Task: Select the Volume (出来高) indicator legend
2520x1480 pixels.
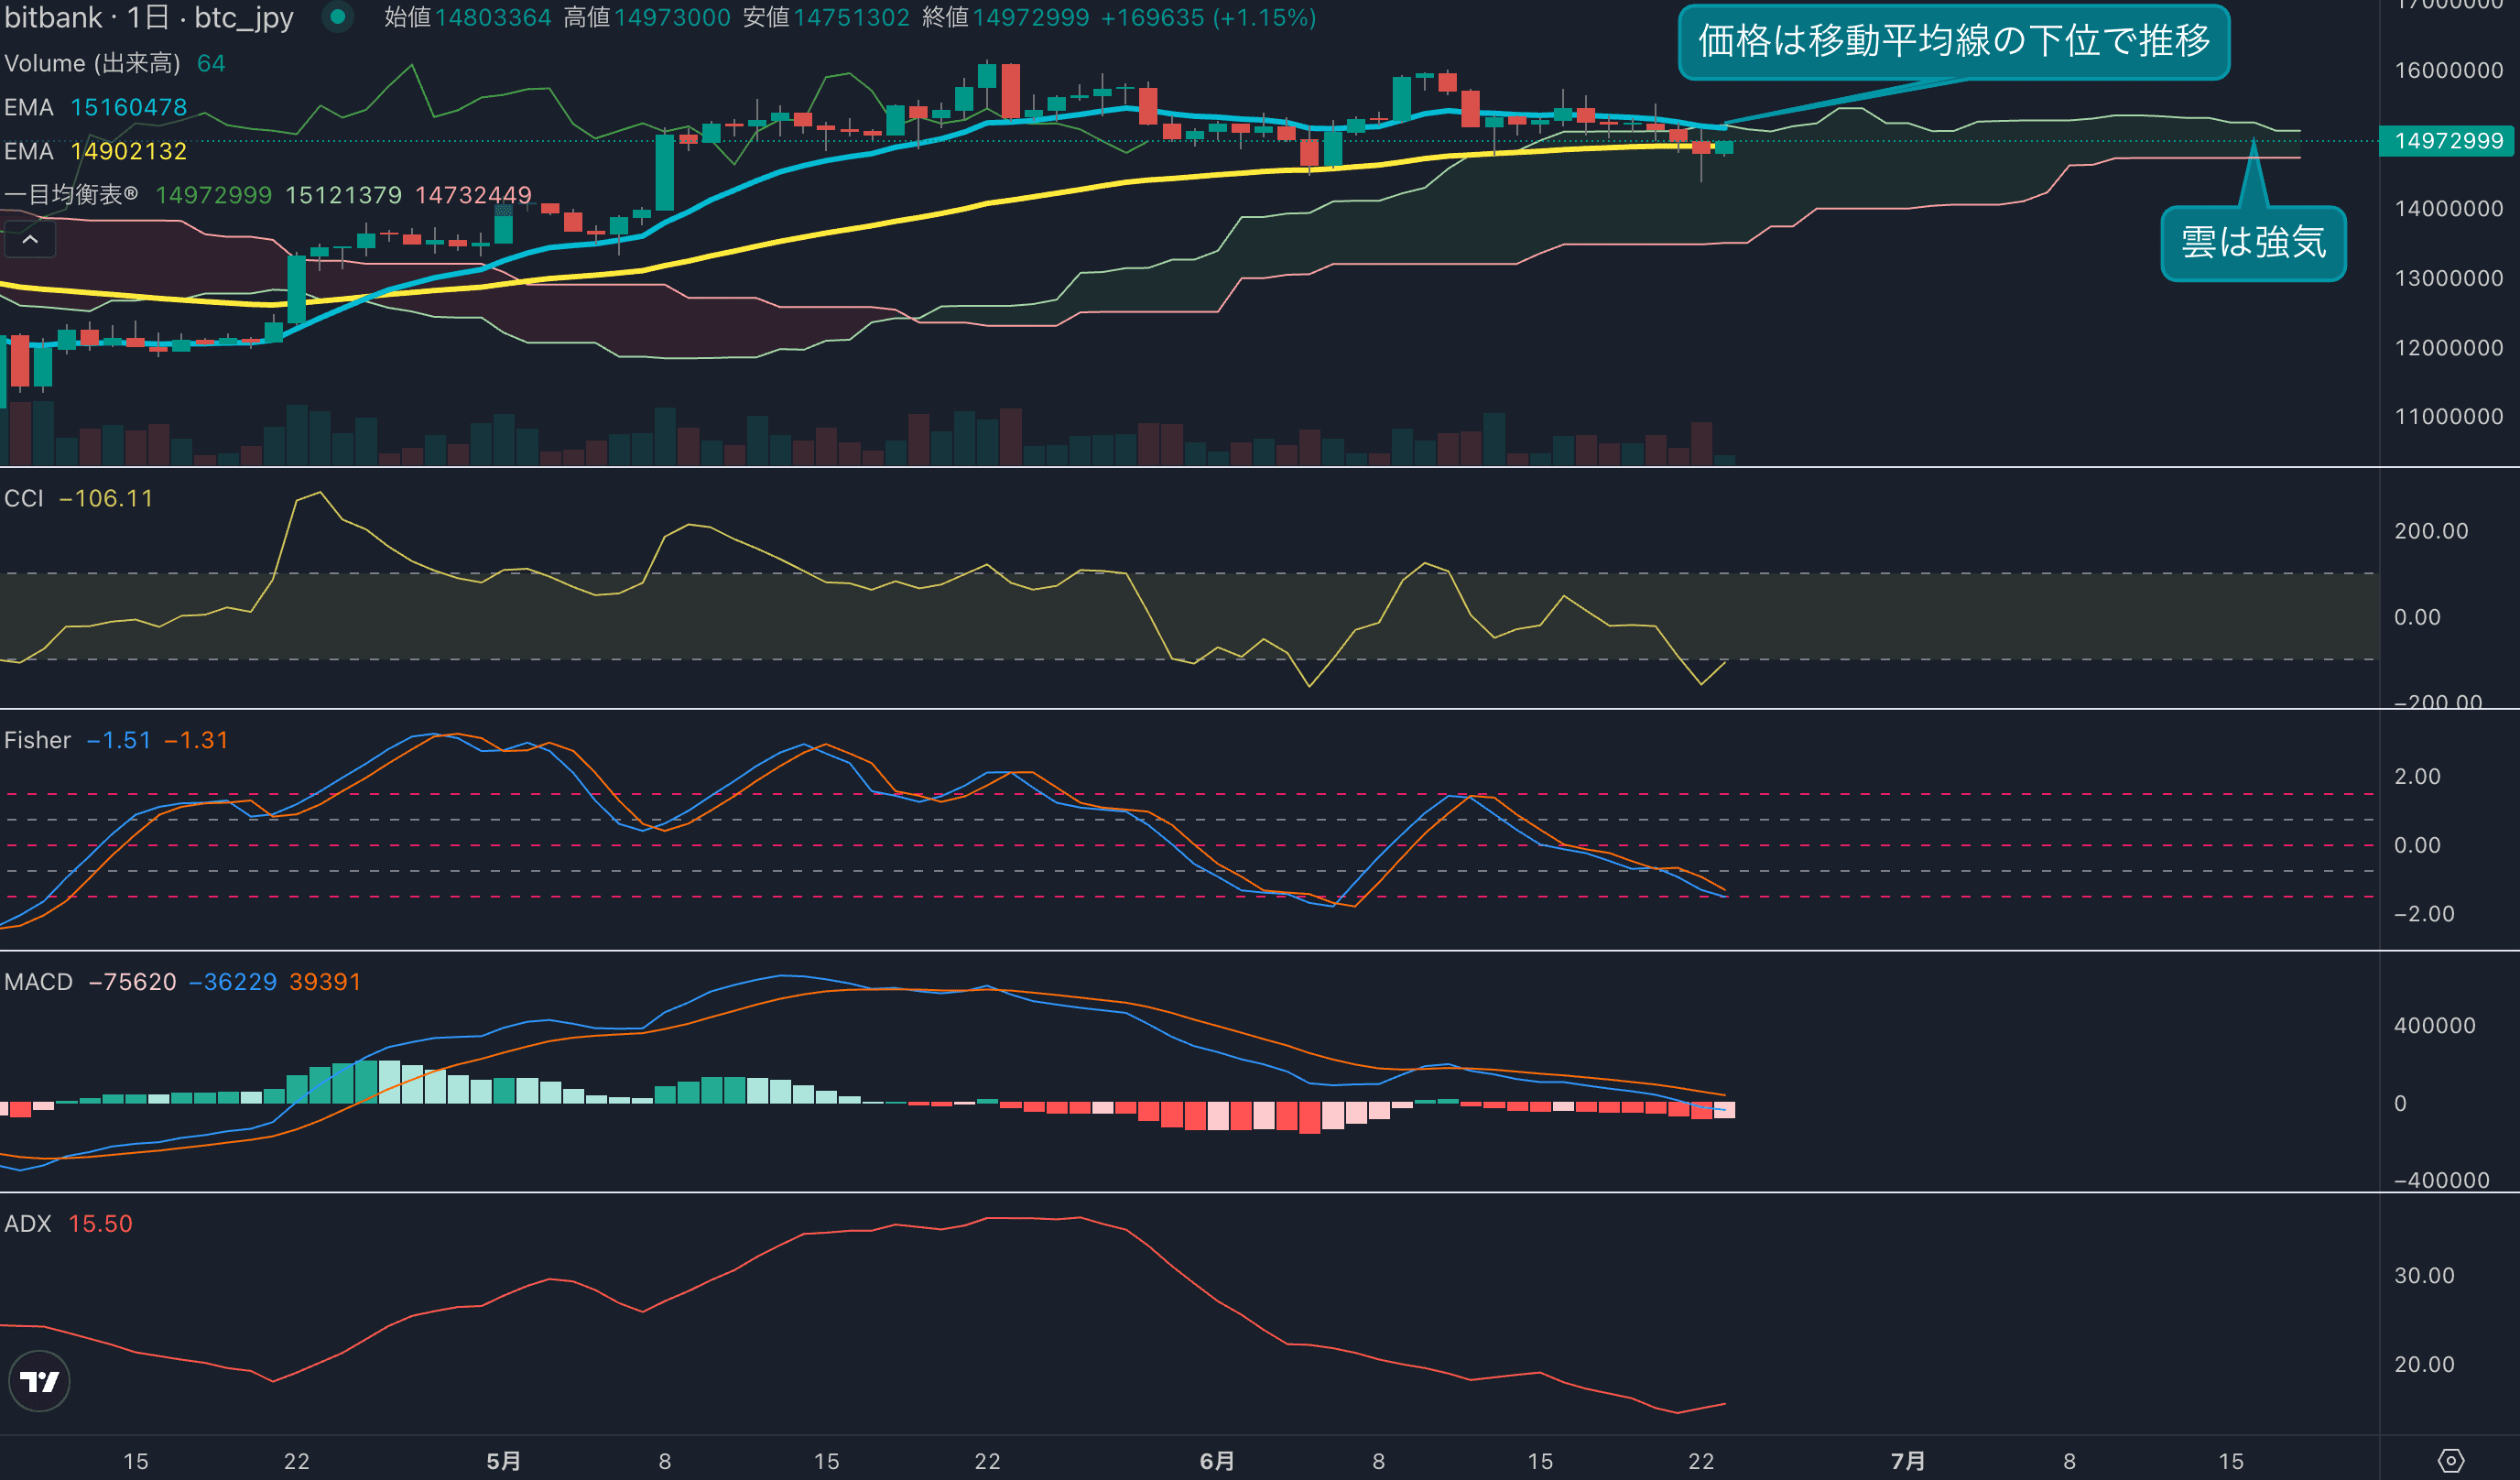Action: (x=92, y=63)
